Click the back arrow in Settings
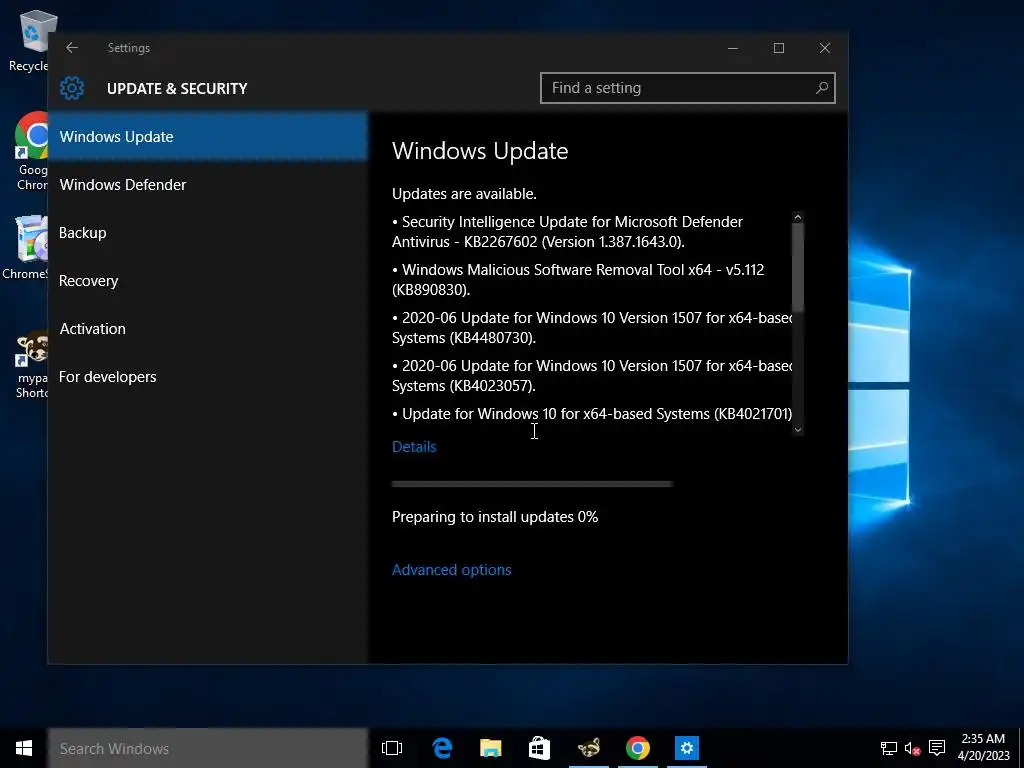The width and height of the screenshot is (1024, 768). [x=72, y=48]
